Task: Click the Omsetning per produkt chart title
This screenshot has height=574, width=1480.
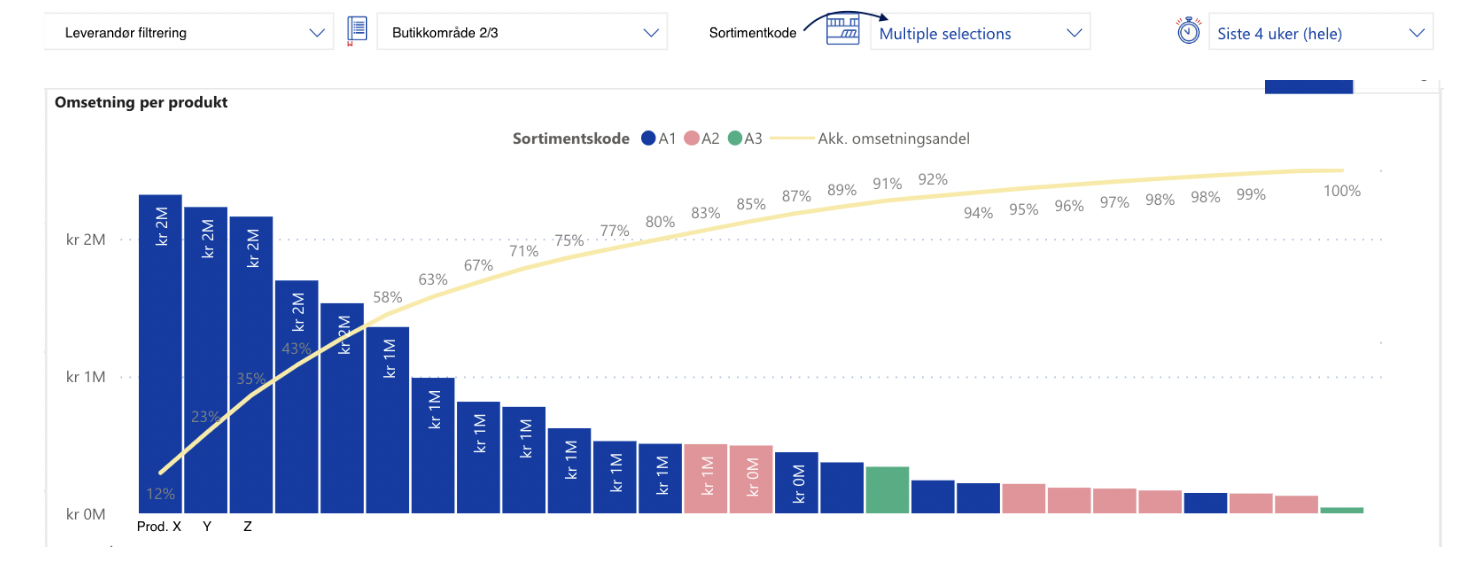Action: point(141,102)
